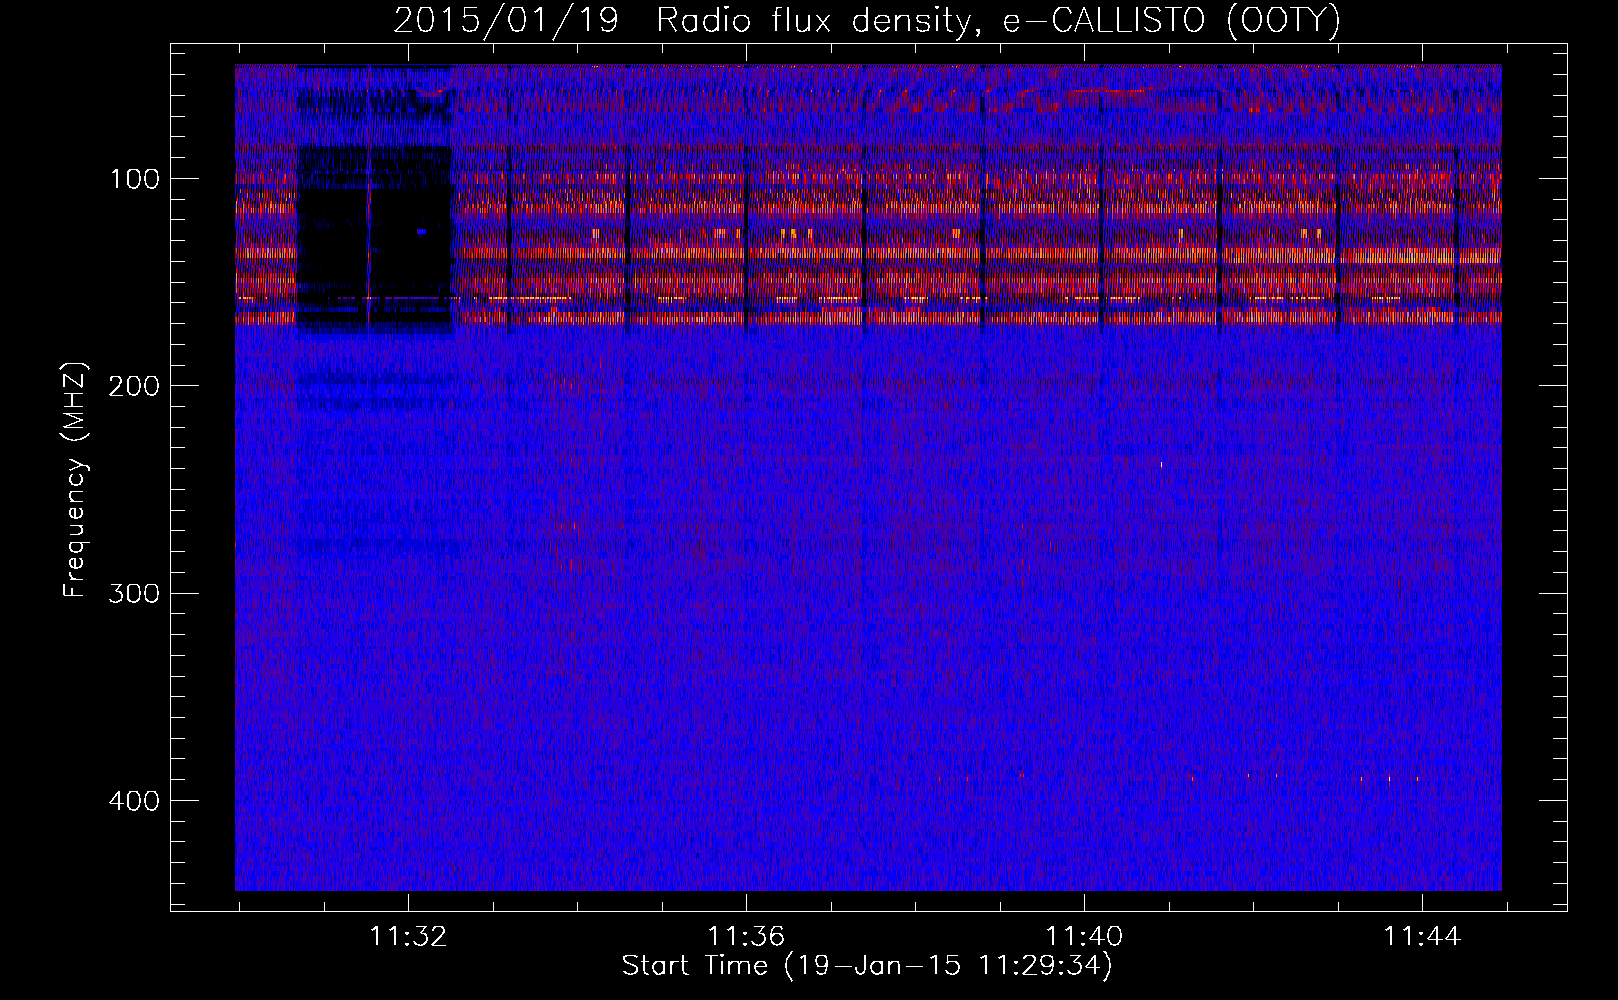The height and width of the screenshot is (1000, 1618).
Task: Click the dark black region in the spectrogram
Action: tap(375, 238)
